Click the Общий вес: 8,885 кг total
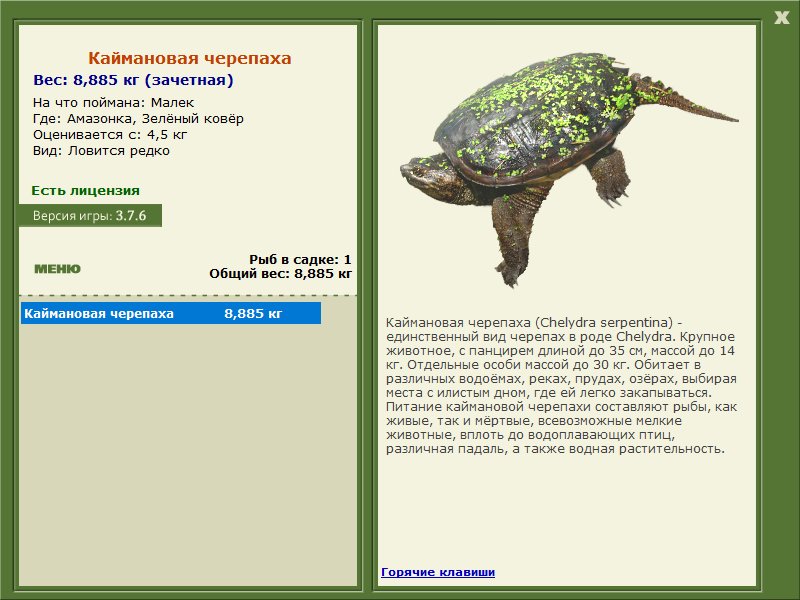The height and width of the screenshot is (600, 800). (x=280, y=273)
